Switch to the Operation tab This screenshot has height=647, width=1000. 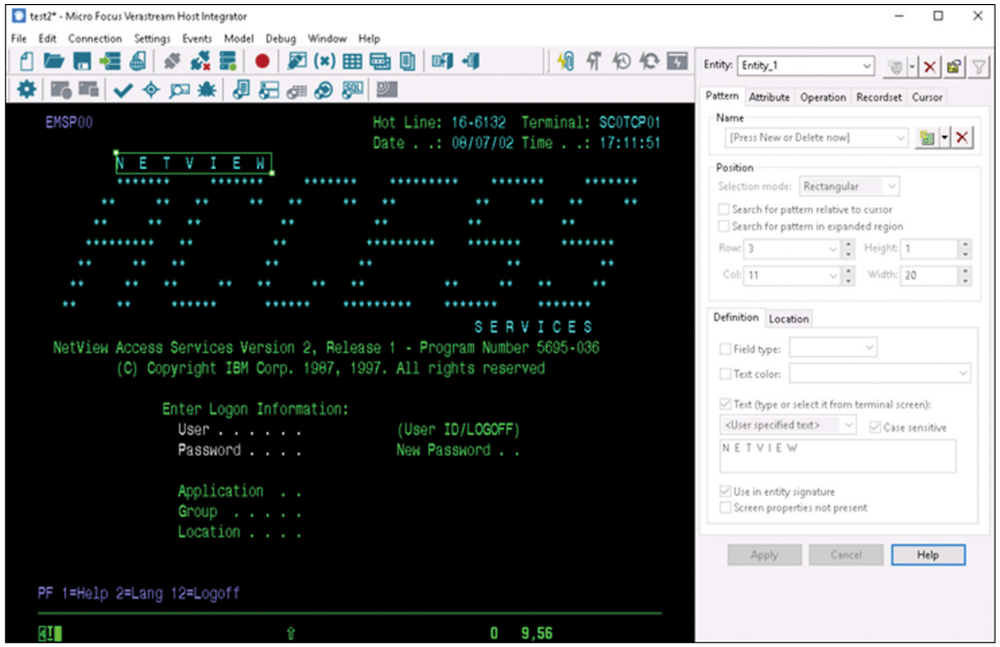point(823,98)
